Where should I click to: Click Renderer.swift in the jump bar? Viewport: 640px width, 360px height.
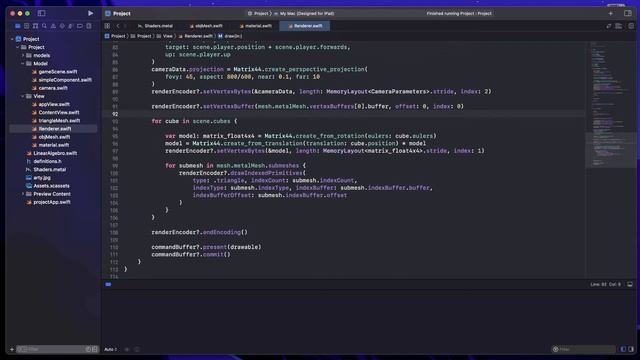tap(196, 36)
